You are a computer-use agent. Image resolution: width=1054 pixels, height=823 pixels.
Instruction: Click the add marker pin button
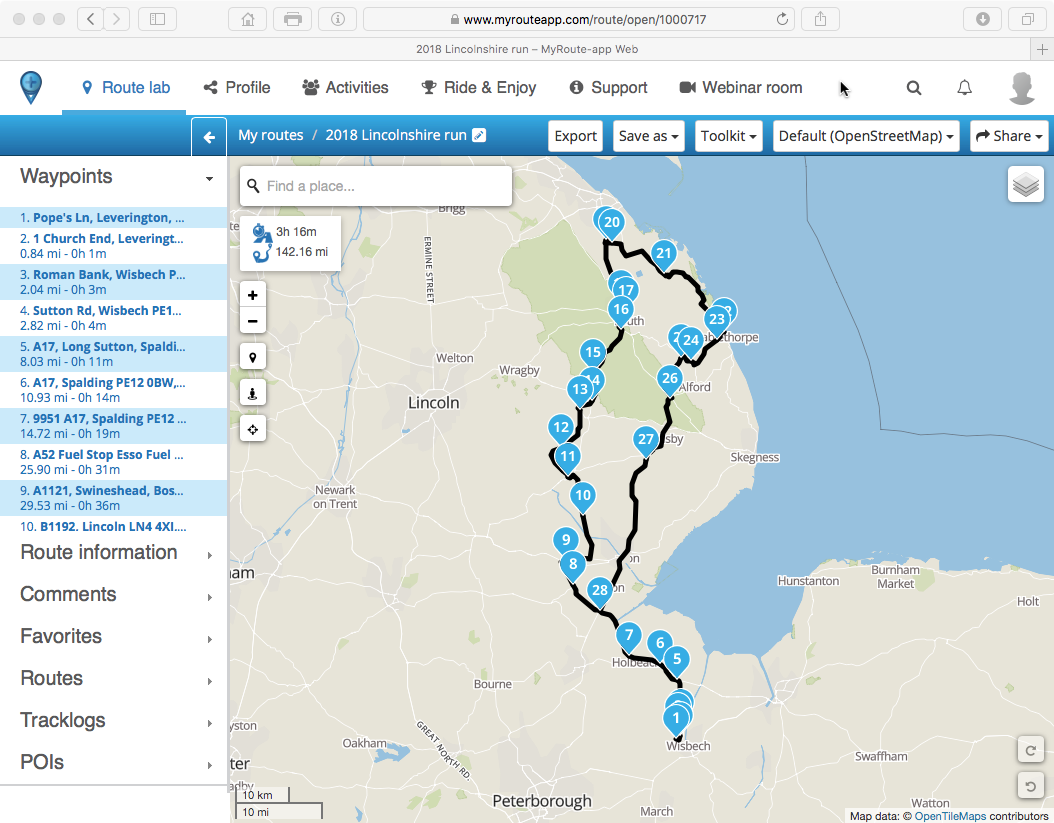pos(252,357)
